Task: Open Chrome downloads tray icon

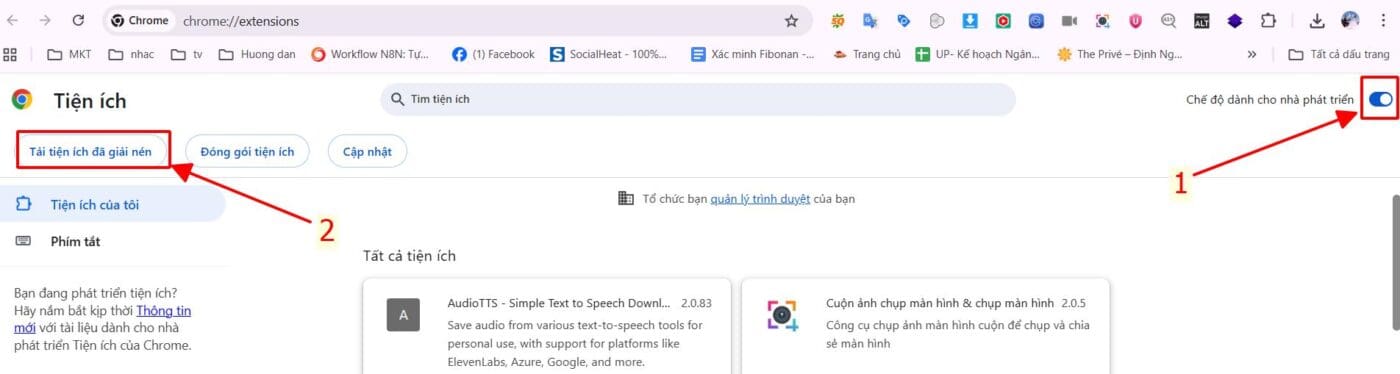Action: click(1317, 20)
